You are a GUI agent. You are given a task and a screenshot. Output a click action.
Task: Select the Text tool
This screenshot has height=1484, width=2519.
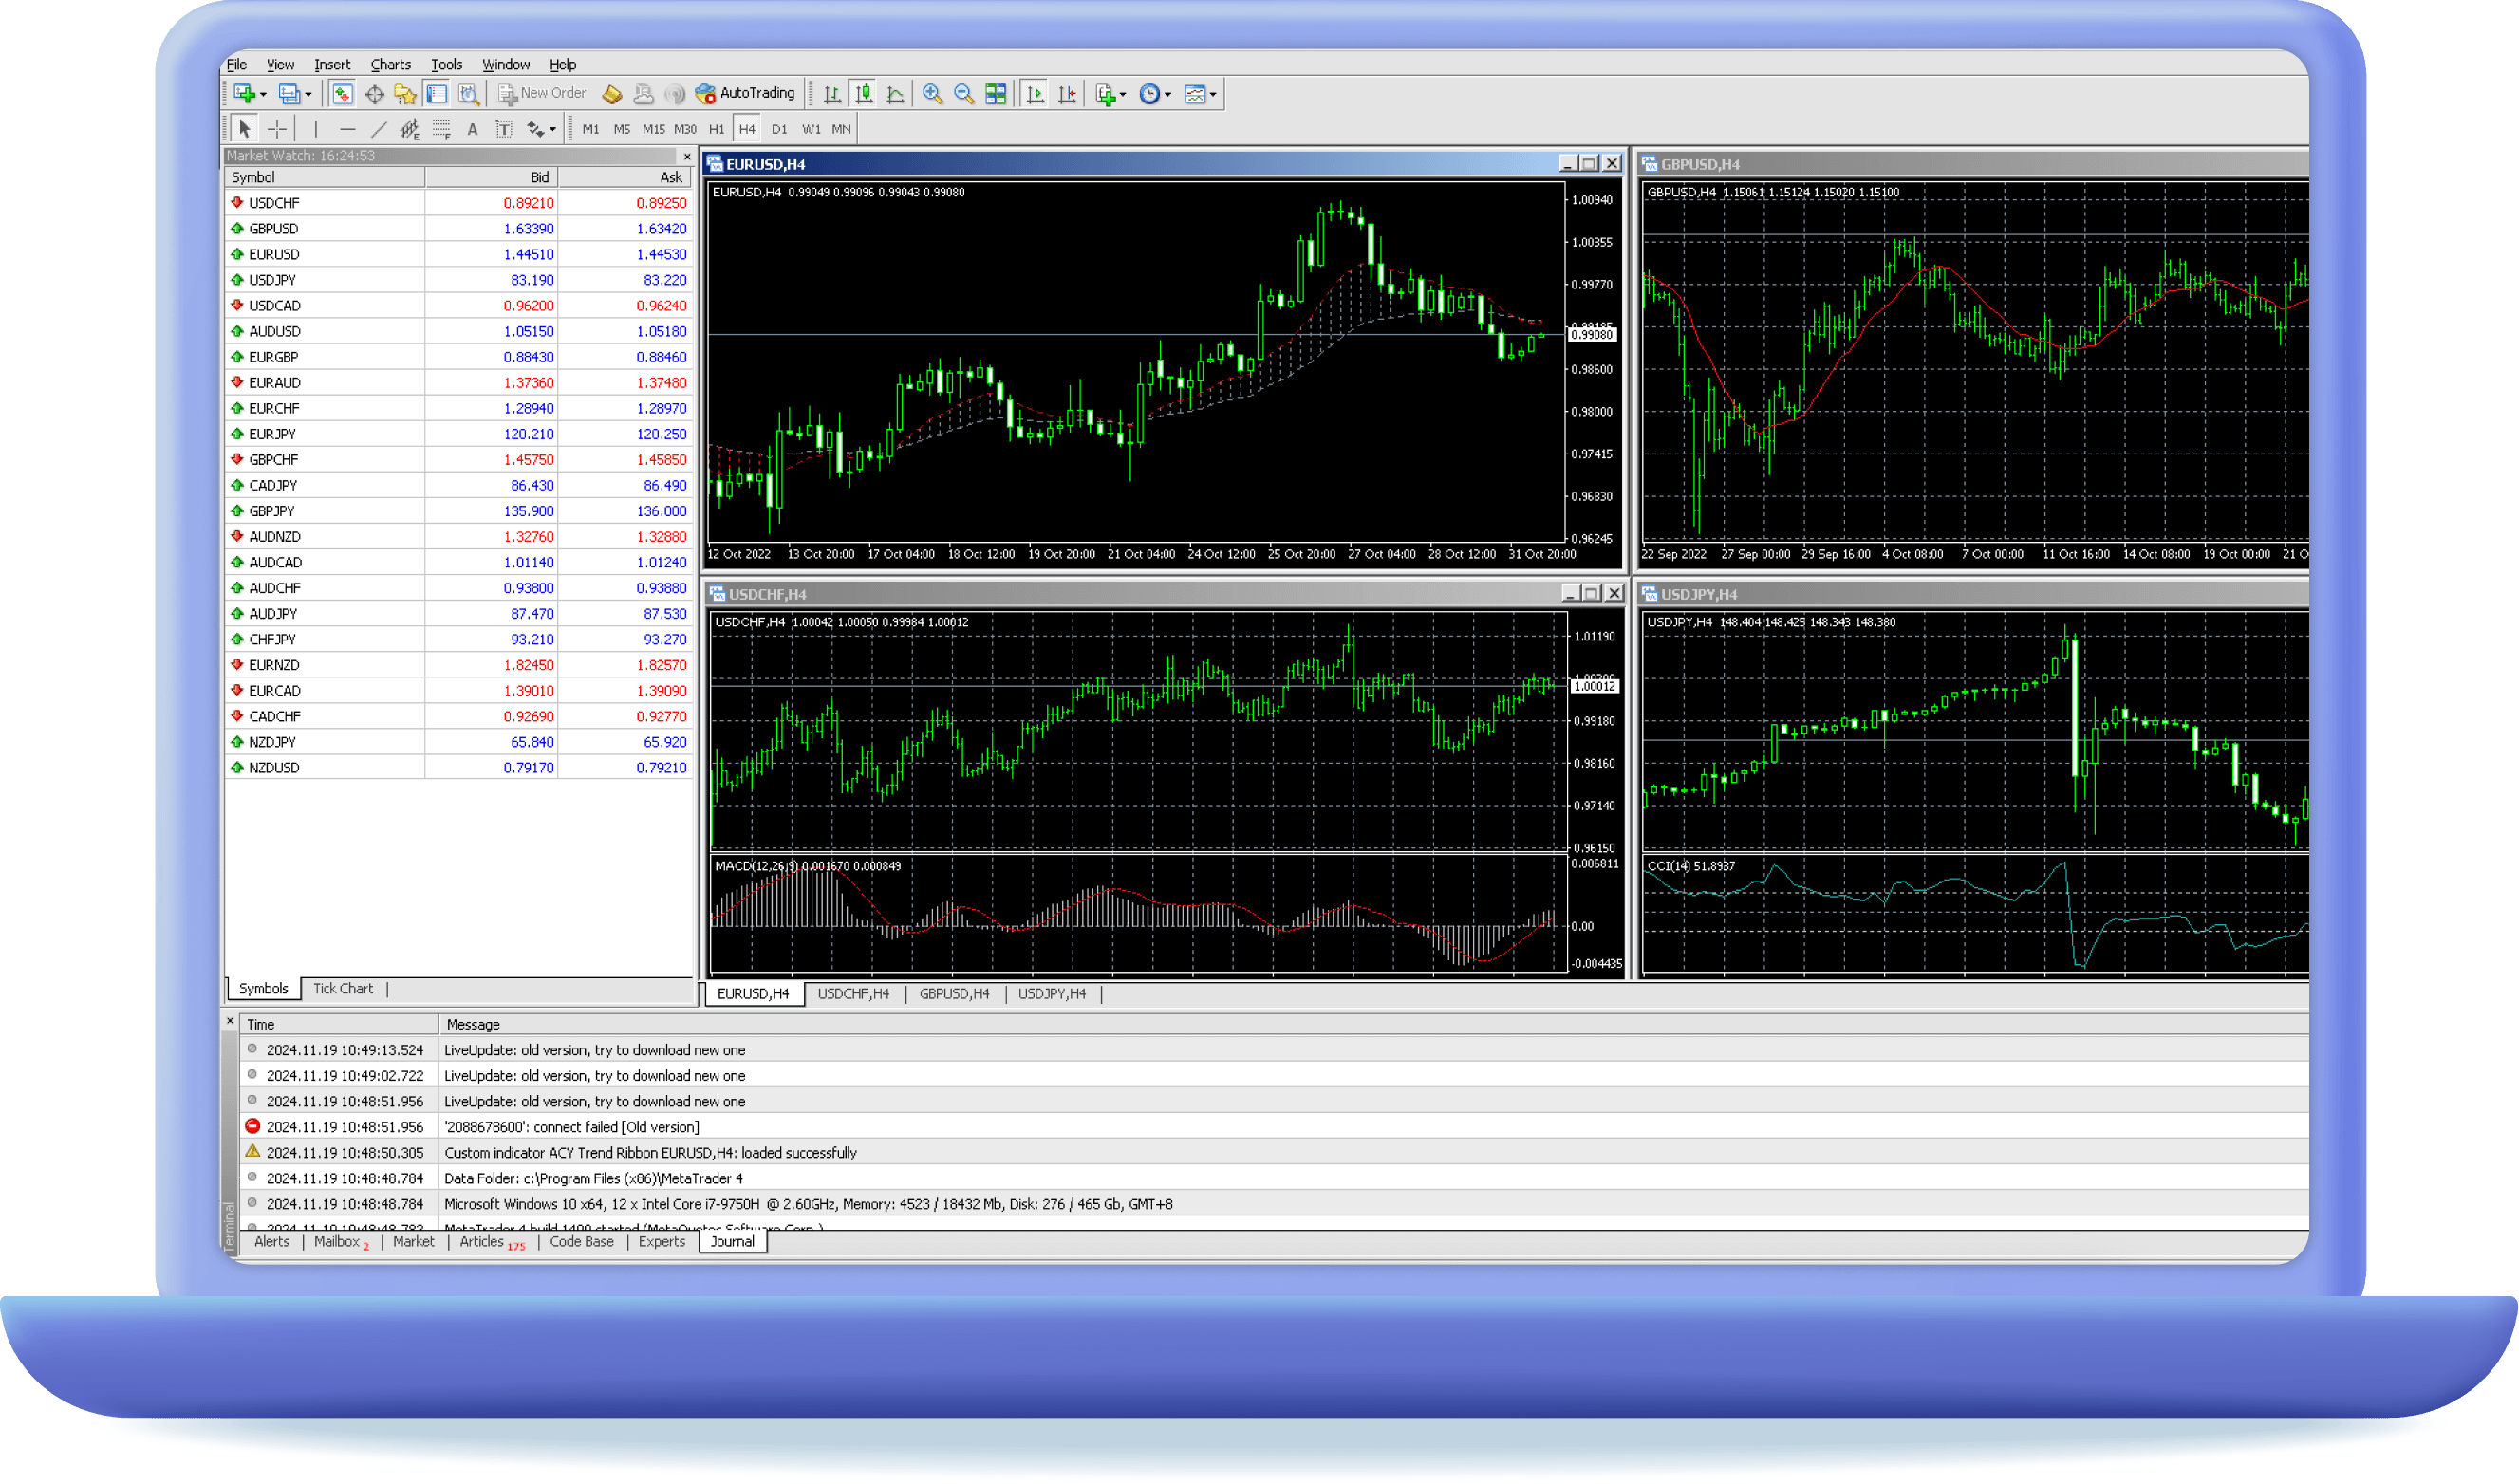click(473, 129)
